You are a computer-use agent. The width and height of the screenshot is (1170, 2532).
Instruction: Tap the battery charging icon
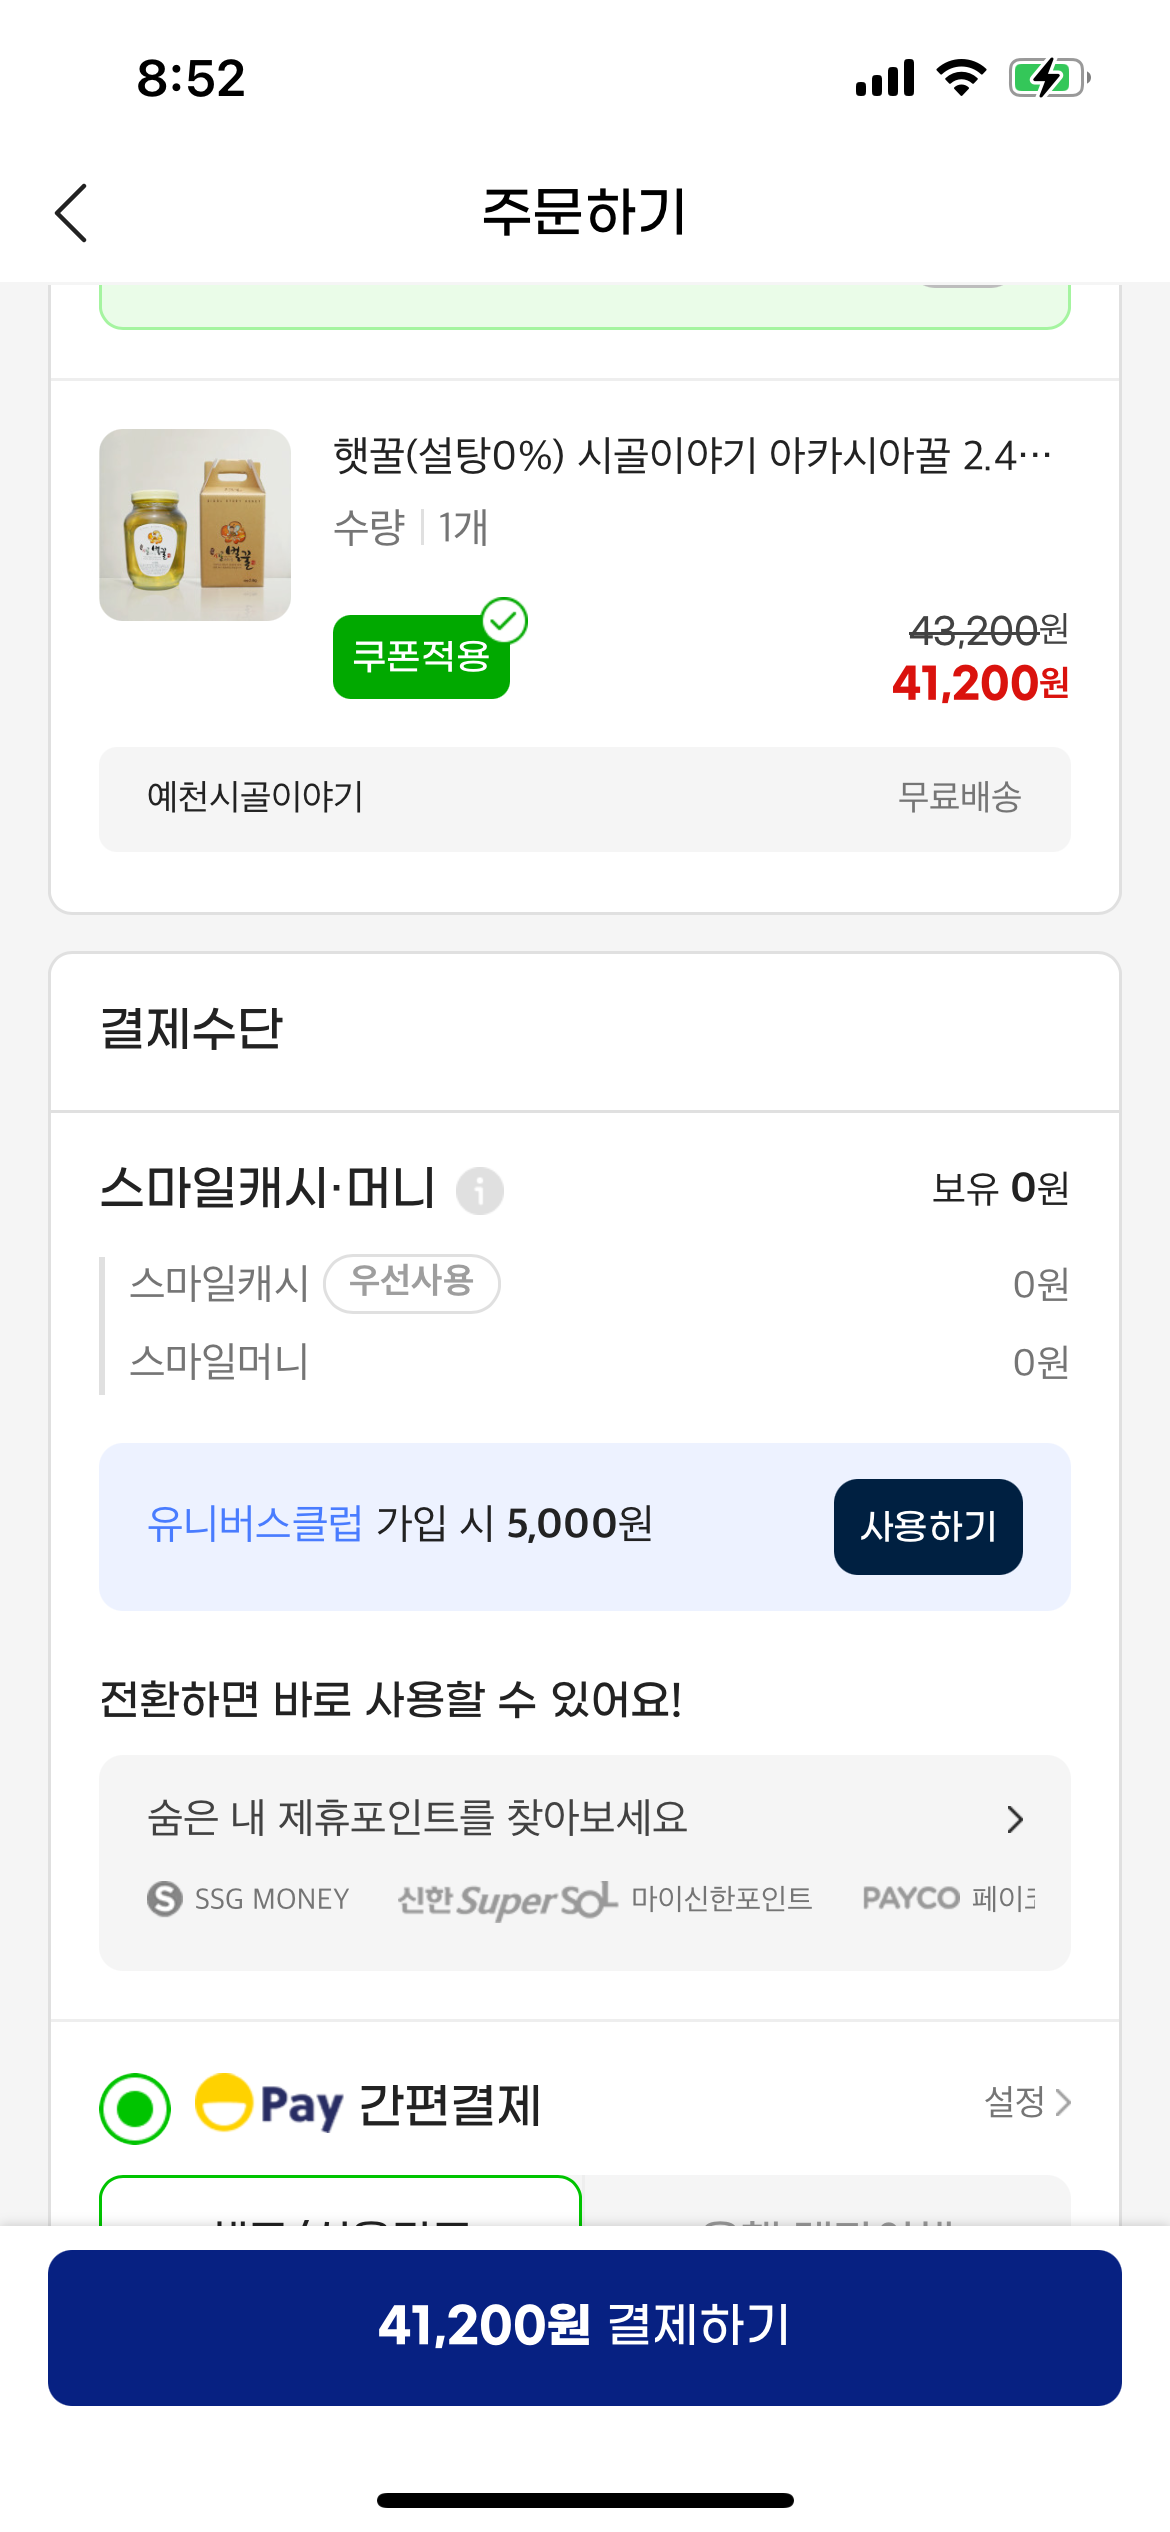tap(1048, 77)
